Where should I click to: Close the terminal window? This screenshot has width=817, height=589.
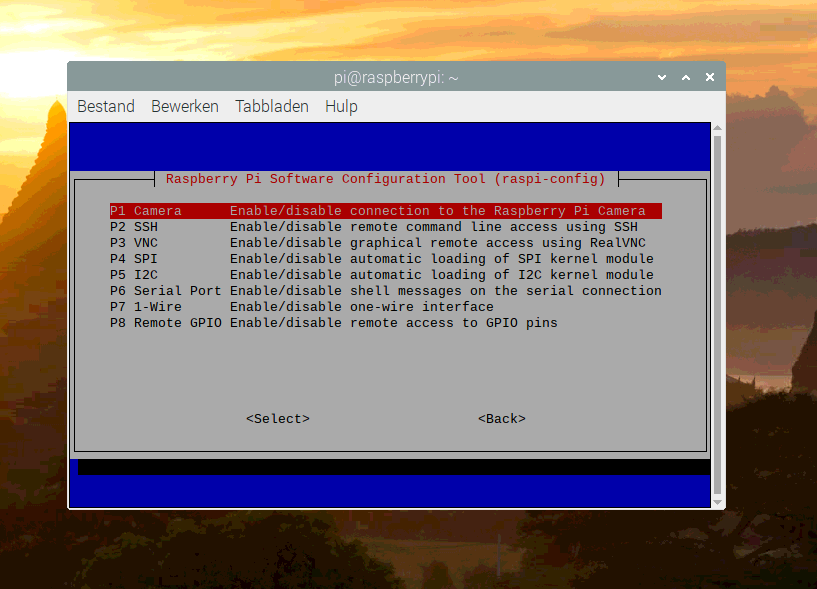click(x=710, y=77)
